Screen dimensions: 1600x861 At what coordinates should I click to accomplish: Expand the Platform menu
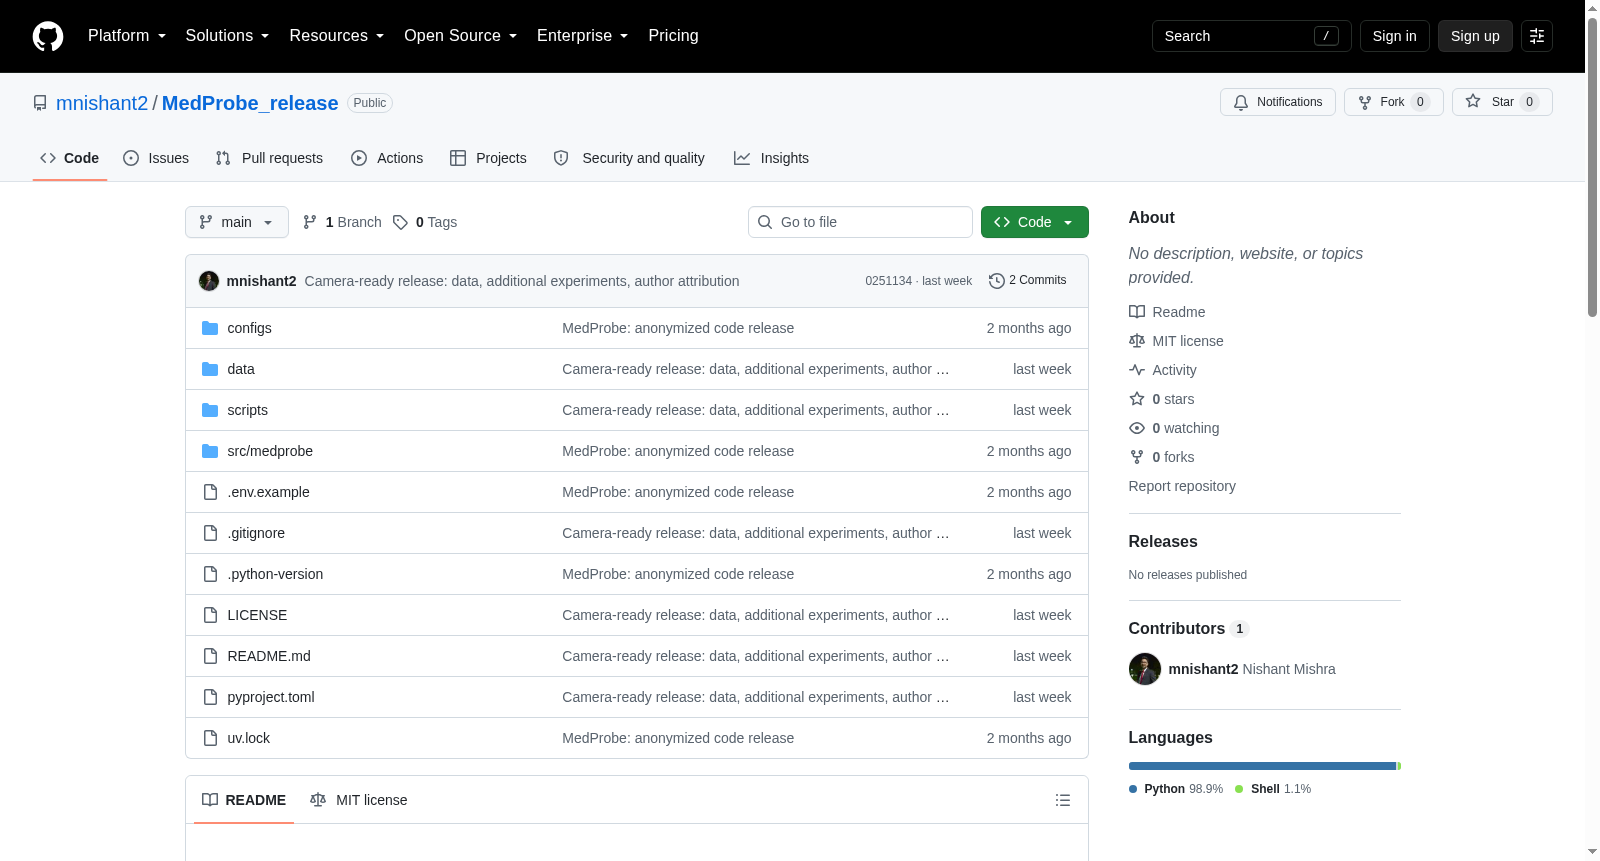click(127, 36)
